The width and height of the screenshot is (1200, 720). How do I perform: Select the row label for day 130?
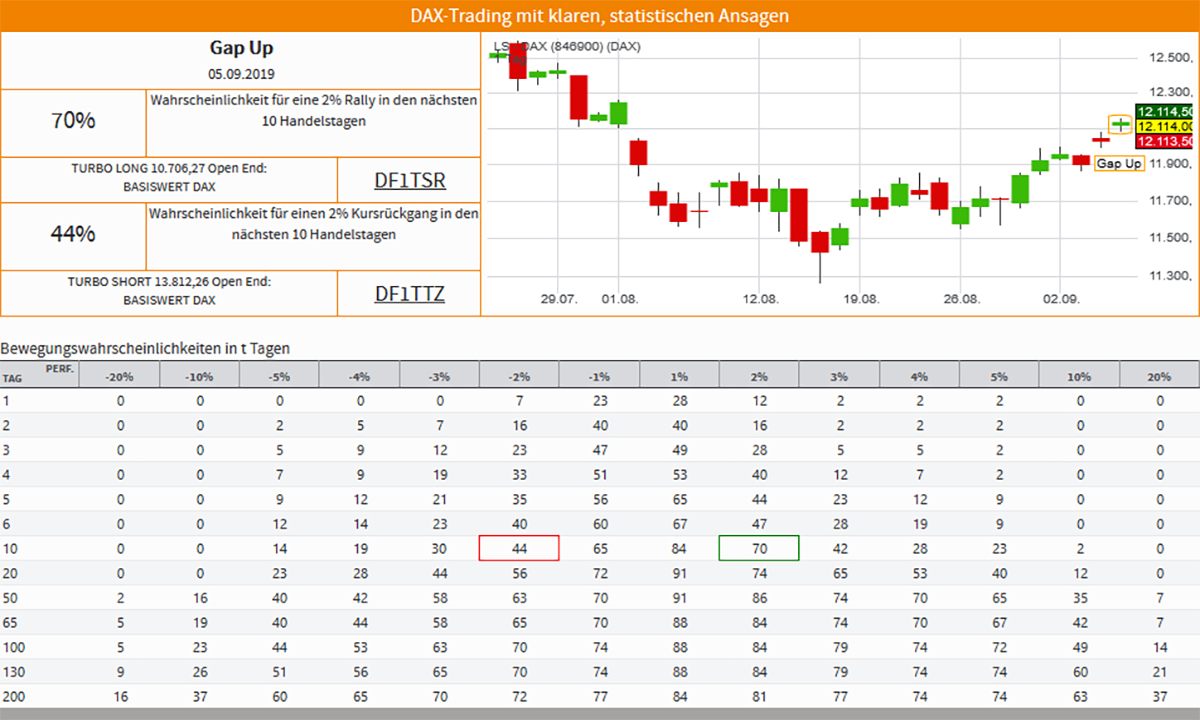[12, 671]
